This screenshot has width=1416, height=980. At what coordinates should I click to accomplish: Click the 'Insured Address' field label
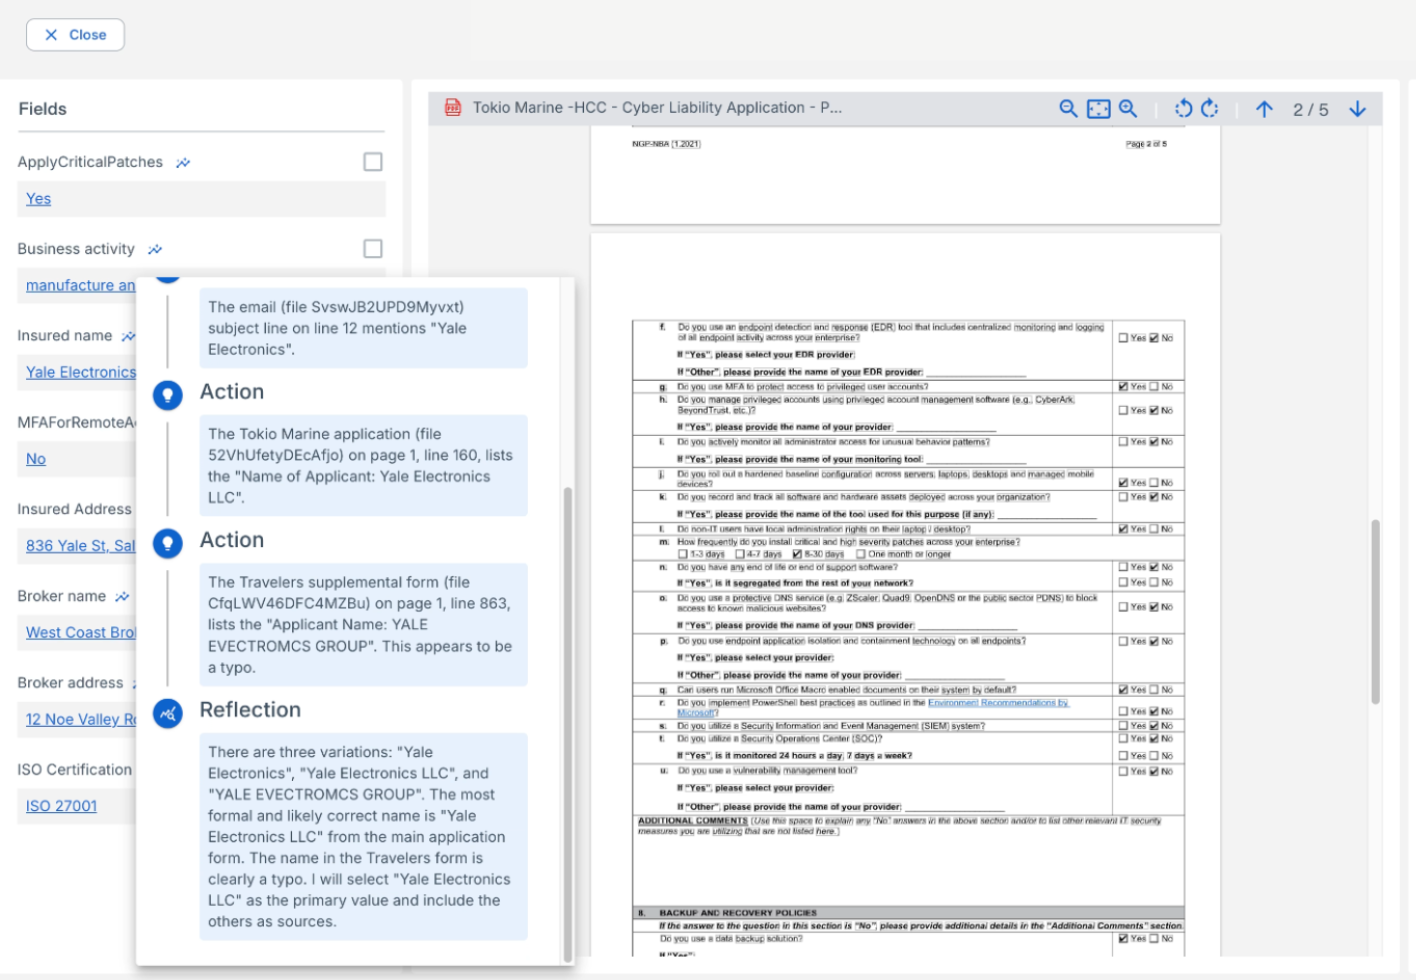74,509
